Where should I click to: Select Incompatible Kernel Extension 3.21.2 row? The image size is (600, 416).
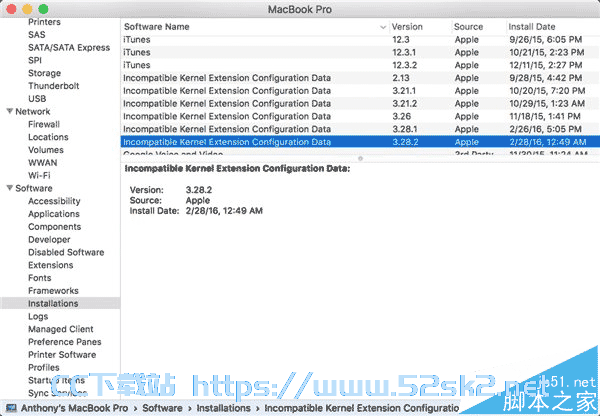pyautogui.click(x=360, y=103)
